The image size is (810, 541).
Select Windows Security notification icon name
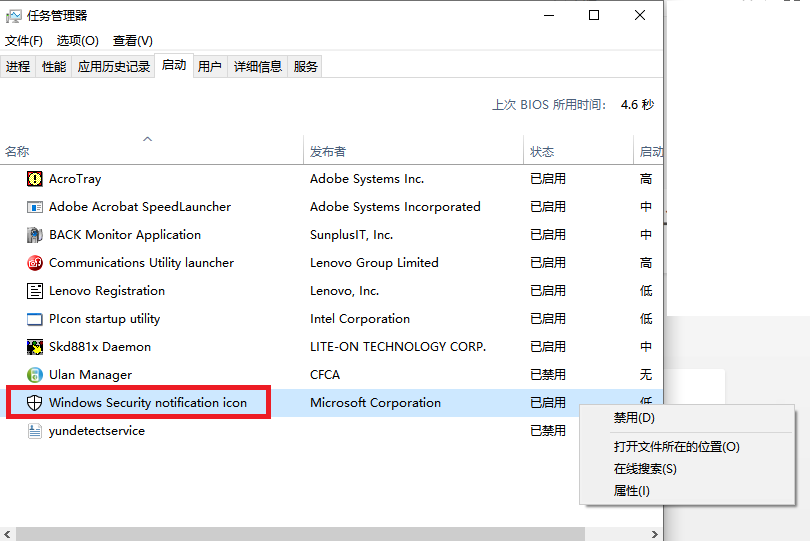tap(148, 403)
